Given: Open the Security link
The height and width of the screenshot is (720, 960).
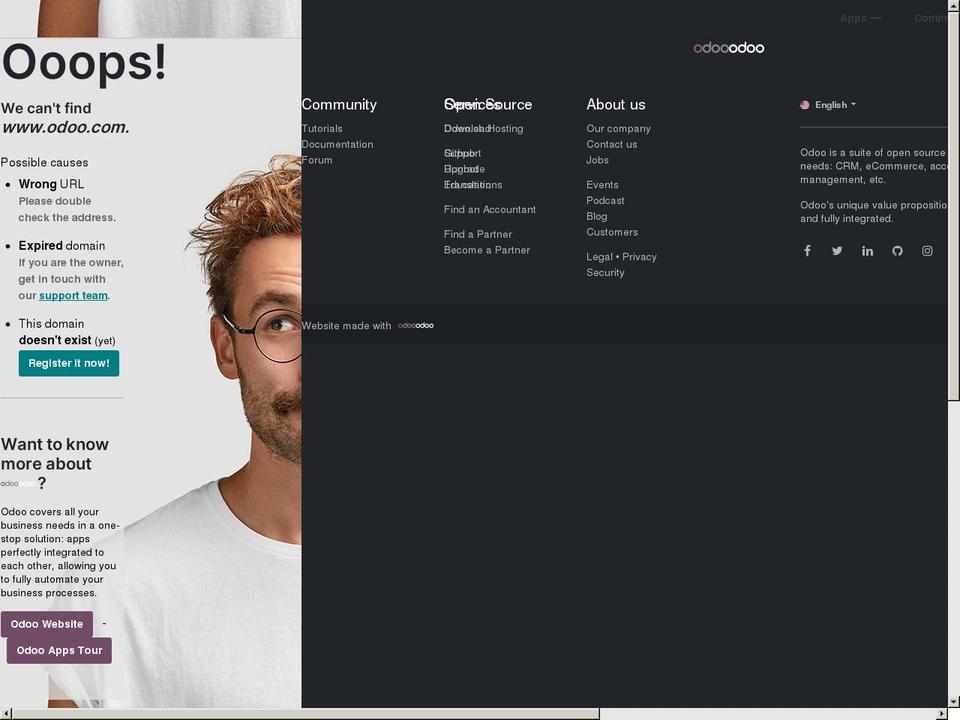Looking at the screenshot, I should (x=606, y=272).
